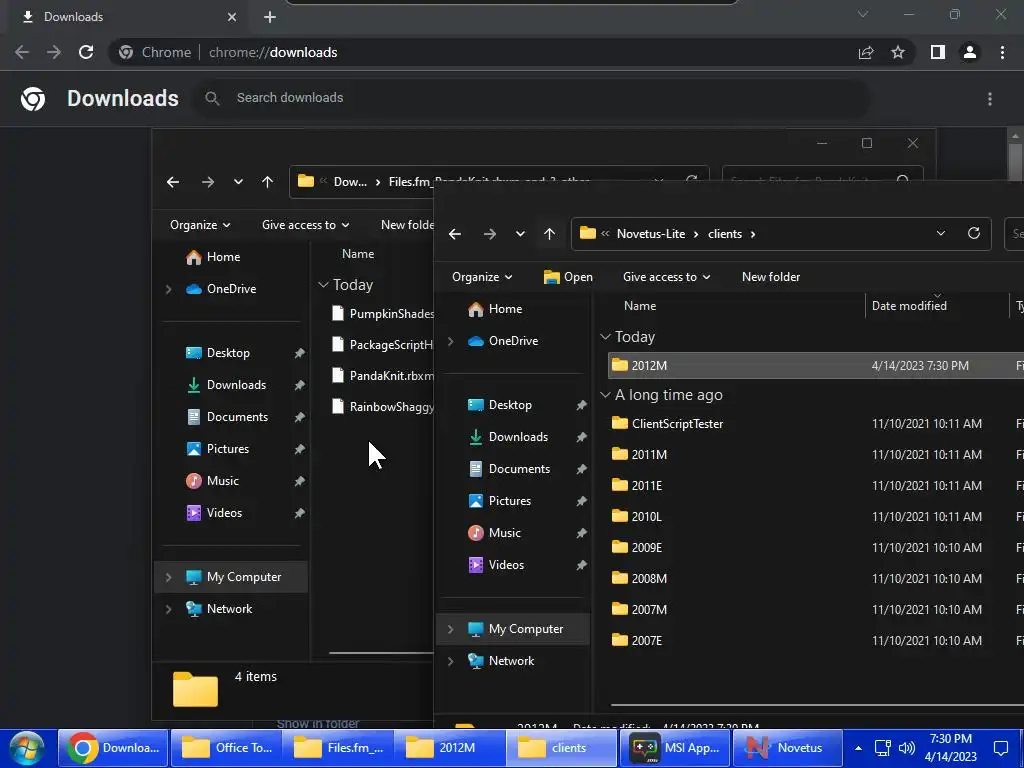1024x768 pixels.
Task: Switch to MSI App taskbar button
Action: [x=674, y=748]
